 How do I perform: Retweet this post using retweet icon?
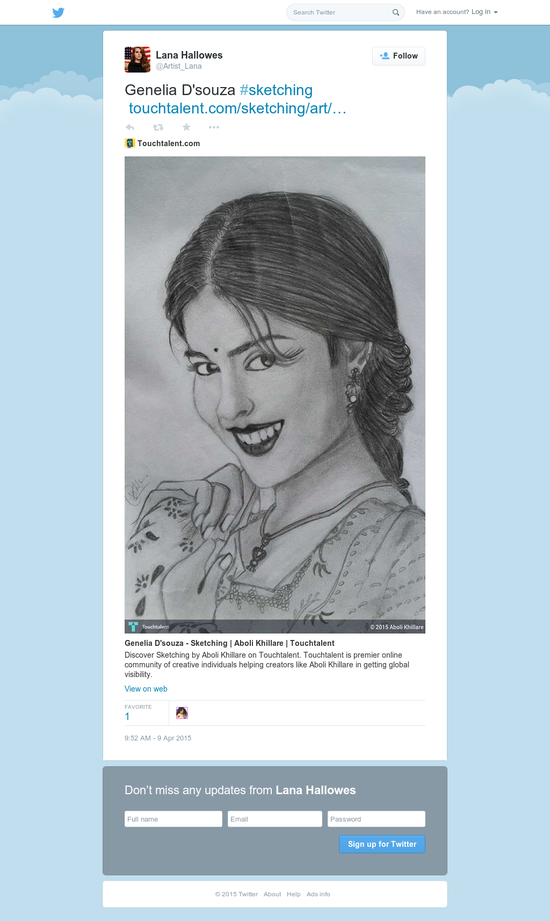coord(158,127)
